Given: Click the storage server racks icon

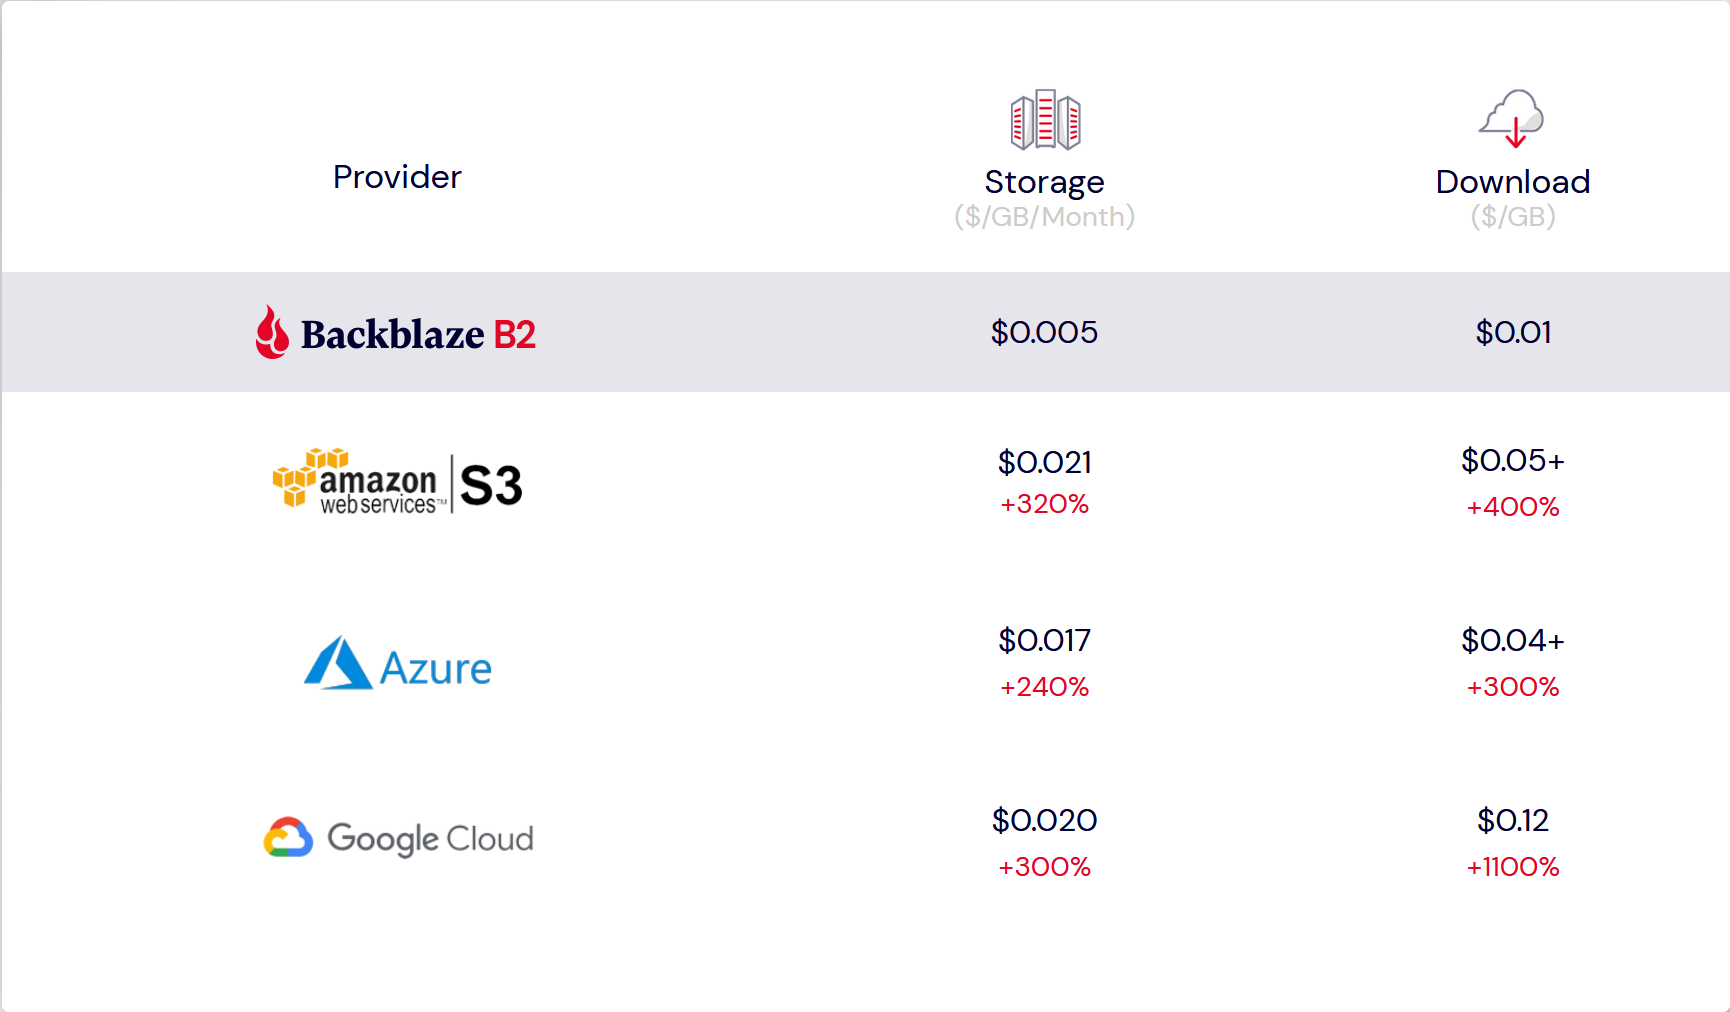Looking at the screenshot, I should (1045, 120).
